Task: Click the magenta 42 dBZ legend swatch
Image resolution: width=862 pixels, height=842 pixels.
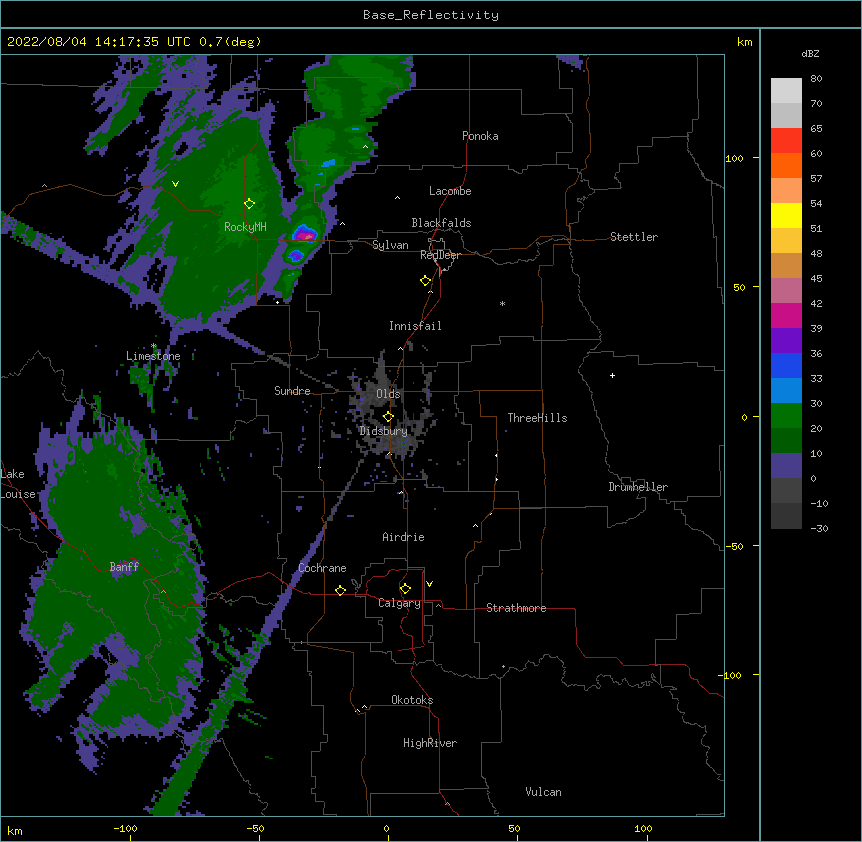Action: 786,315
